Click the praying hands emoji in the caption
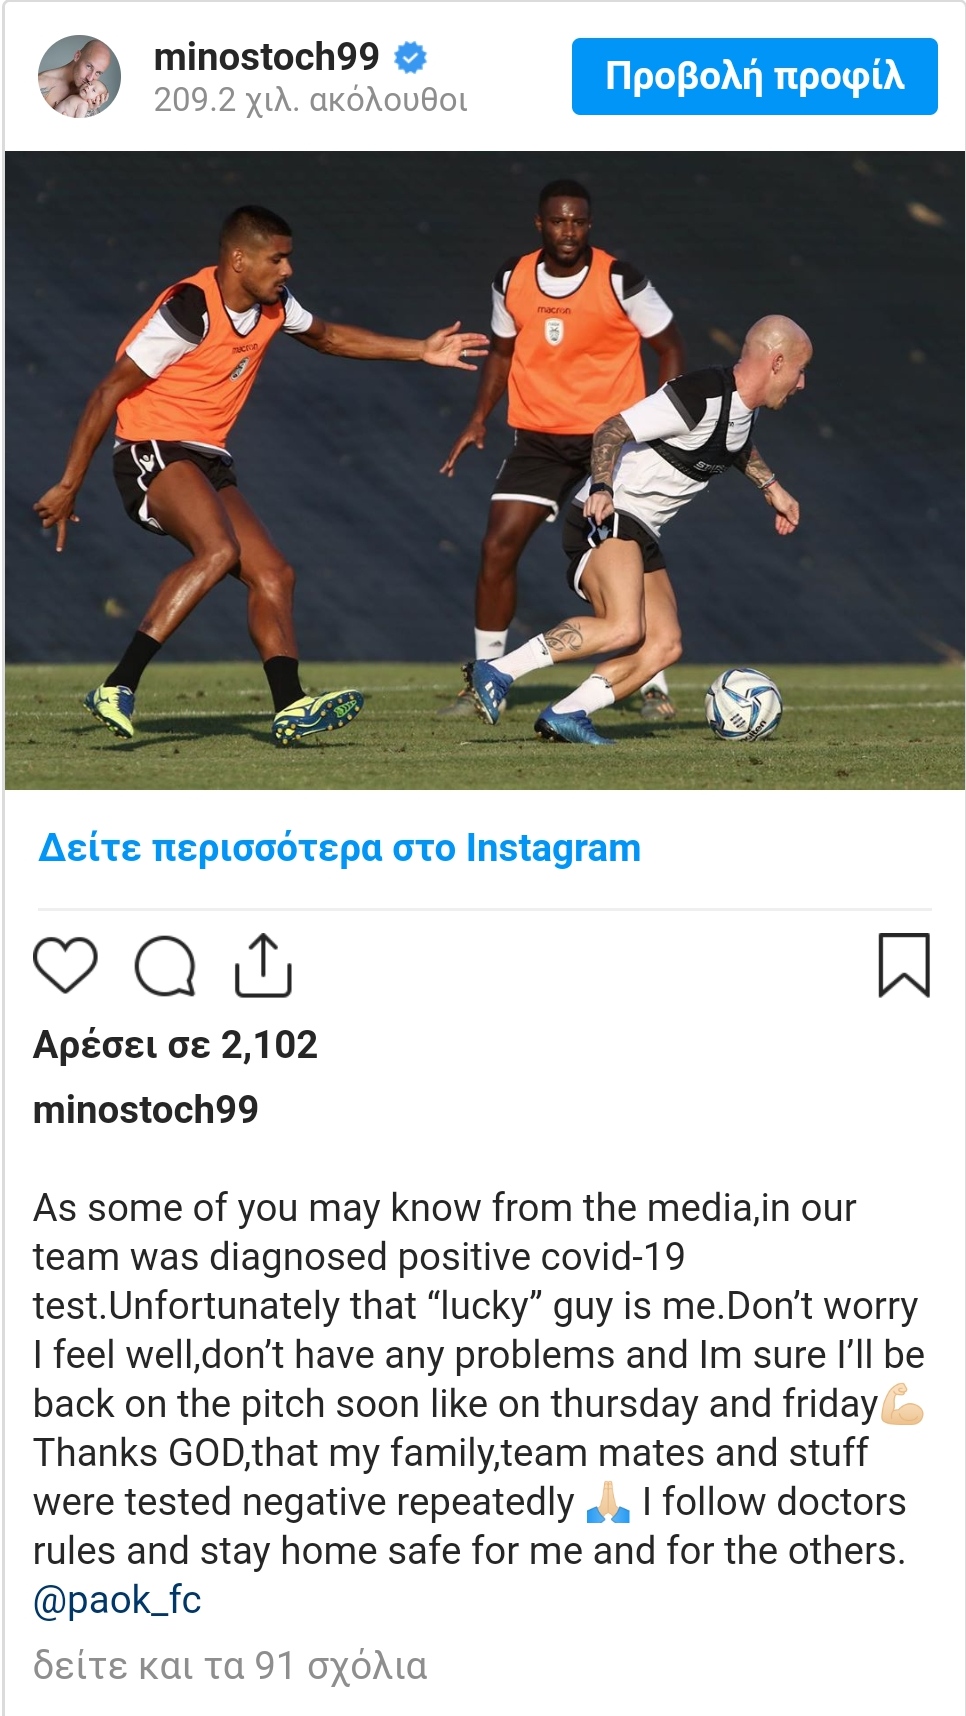The height and width of the screenshot is (1716, 966). point(608,1501)
